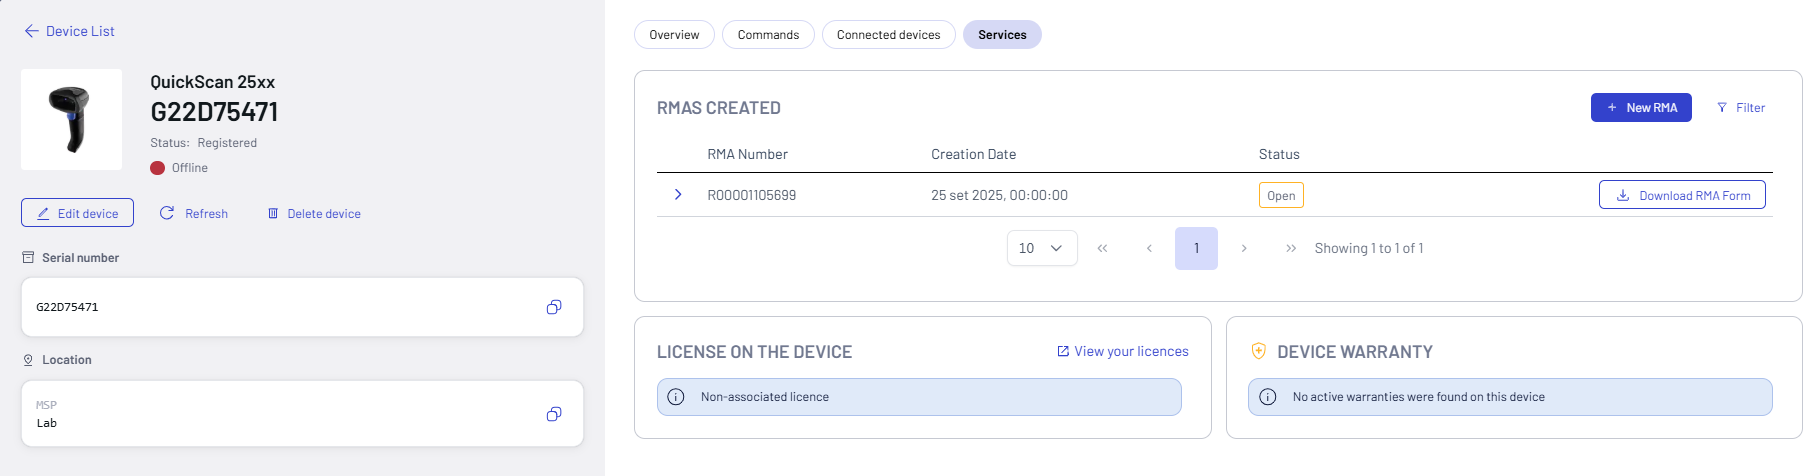
Task: Copy the MSP Lab location value
Action: 553,414
